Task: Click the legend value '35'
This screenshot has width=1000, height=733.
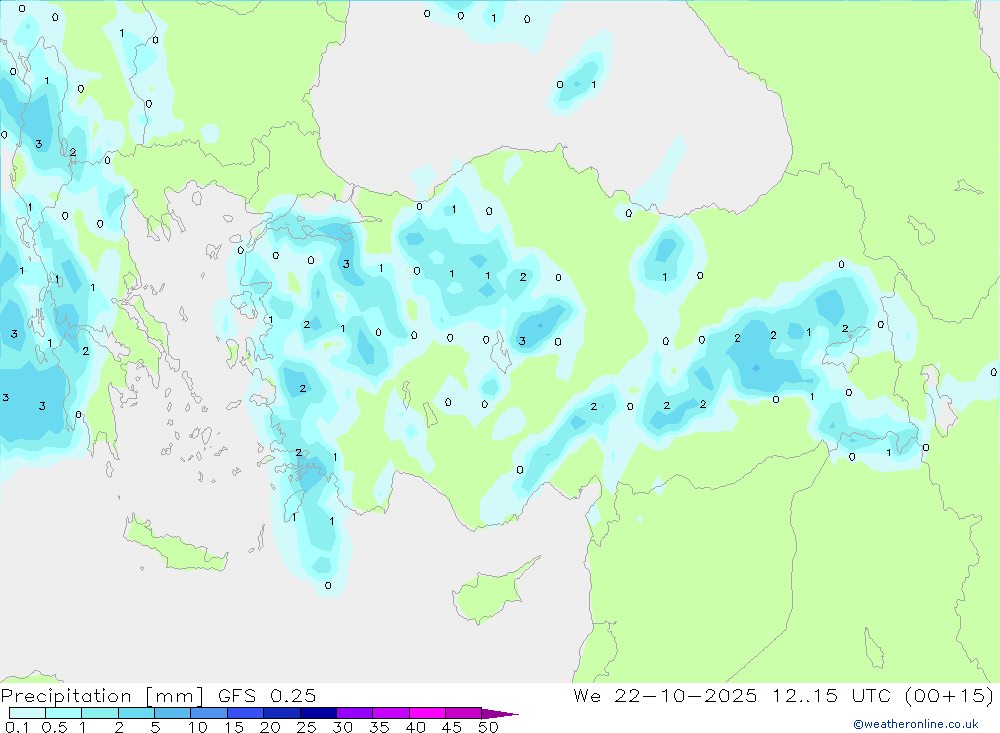Action: (379, 727)
